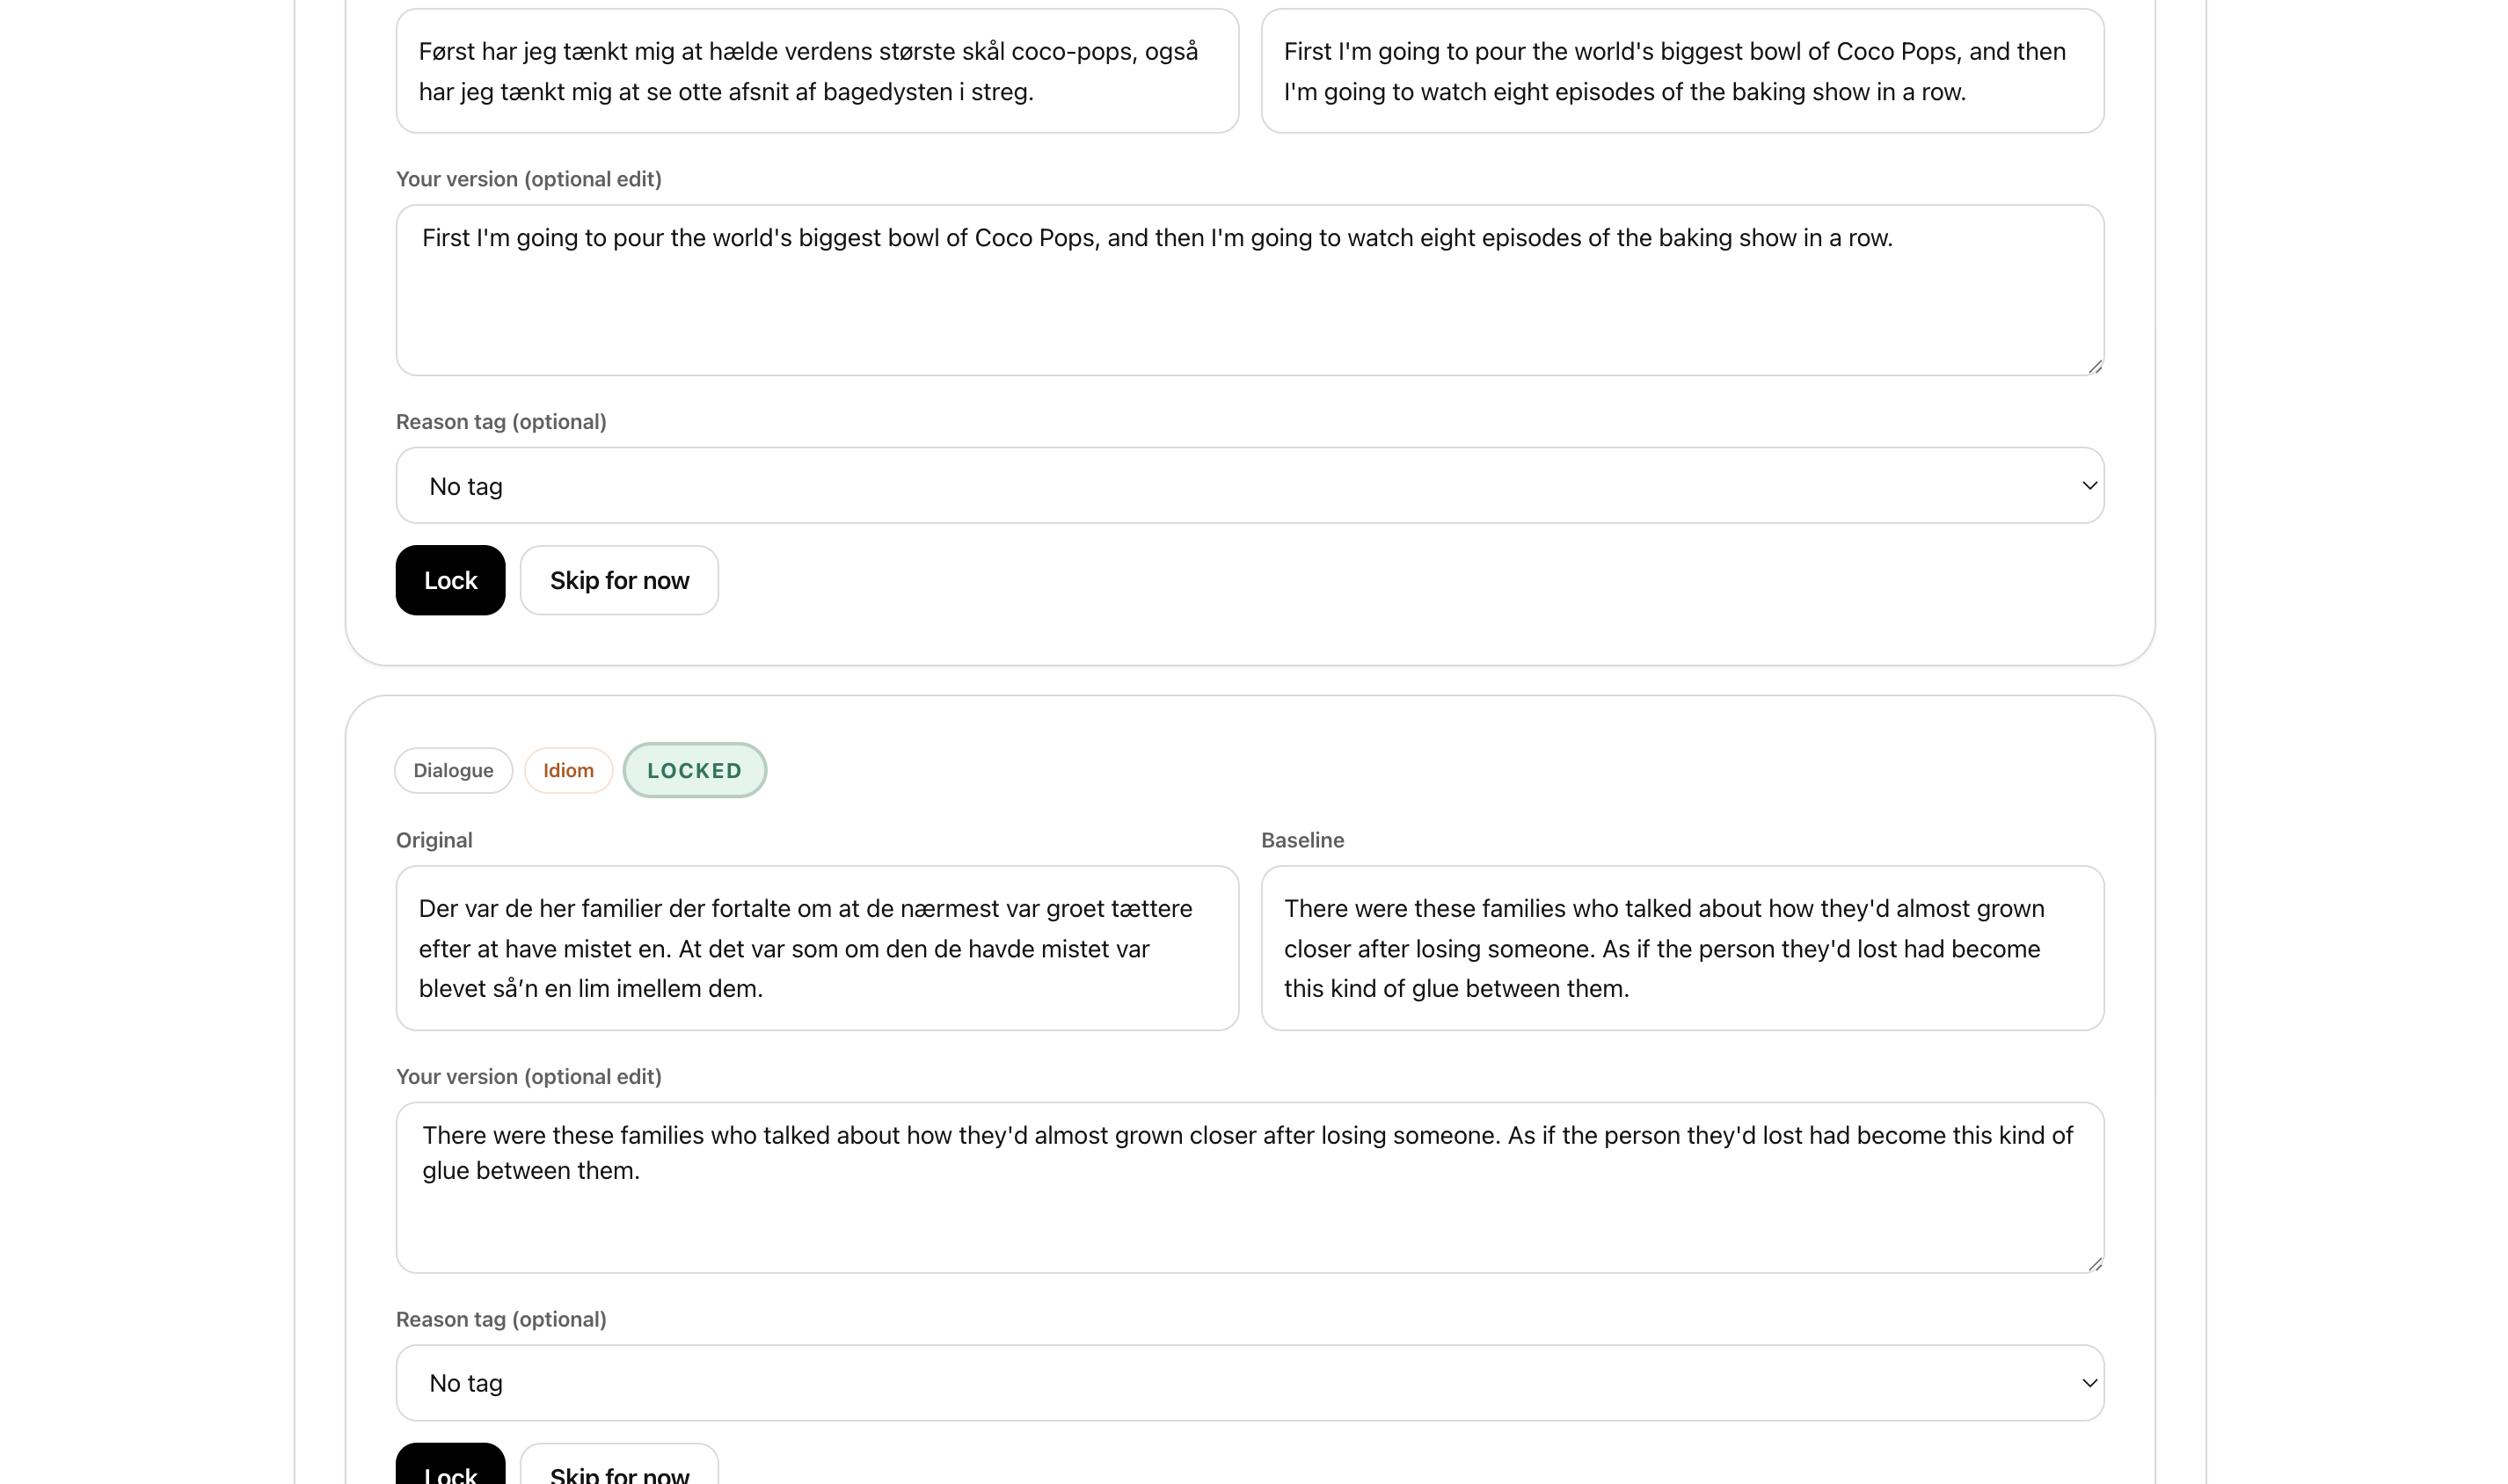Click the Danish Coco Pops original text
Screen dimensions: 2508x1484
pos(816,71)
